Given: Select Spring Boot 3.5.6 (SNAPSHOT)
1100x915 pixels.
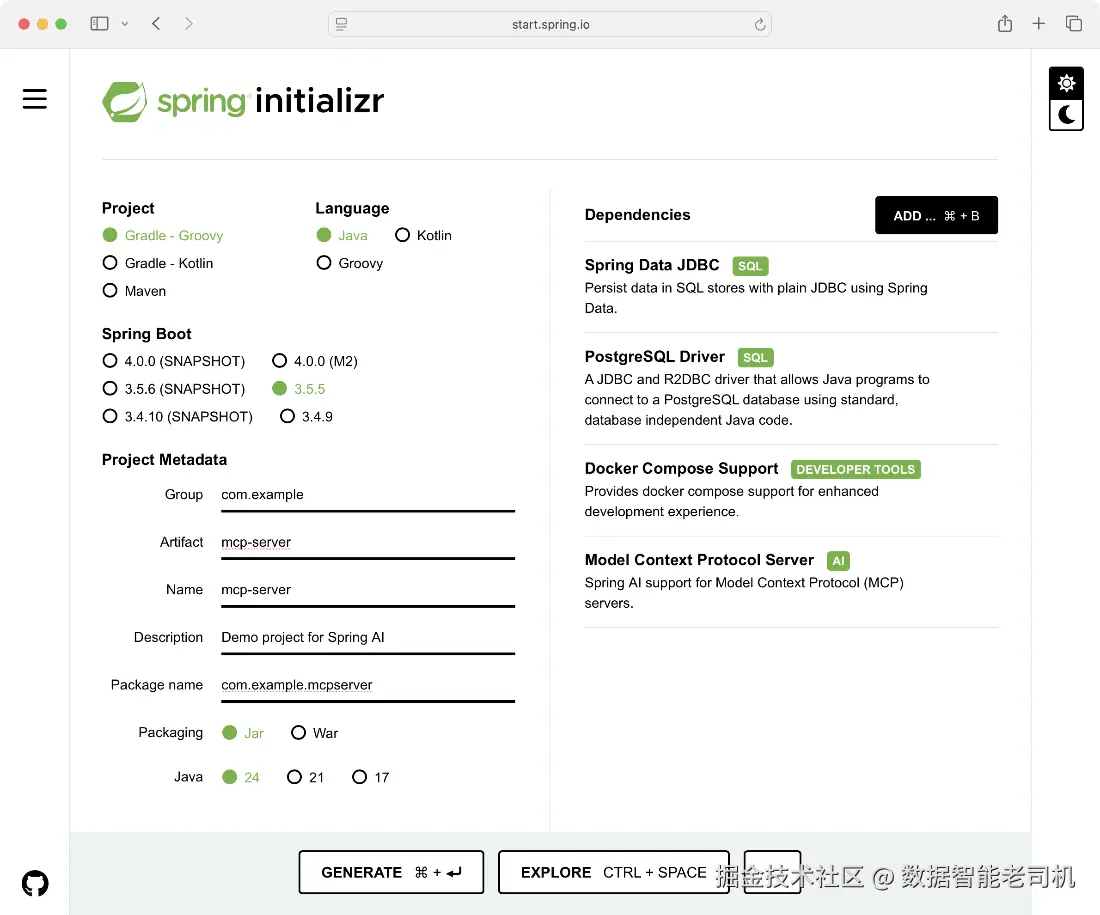Looking at the screenshot, I should (x=173, y=389).
